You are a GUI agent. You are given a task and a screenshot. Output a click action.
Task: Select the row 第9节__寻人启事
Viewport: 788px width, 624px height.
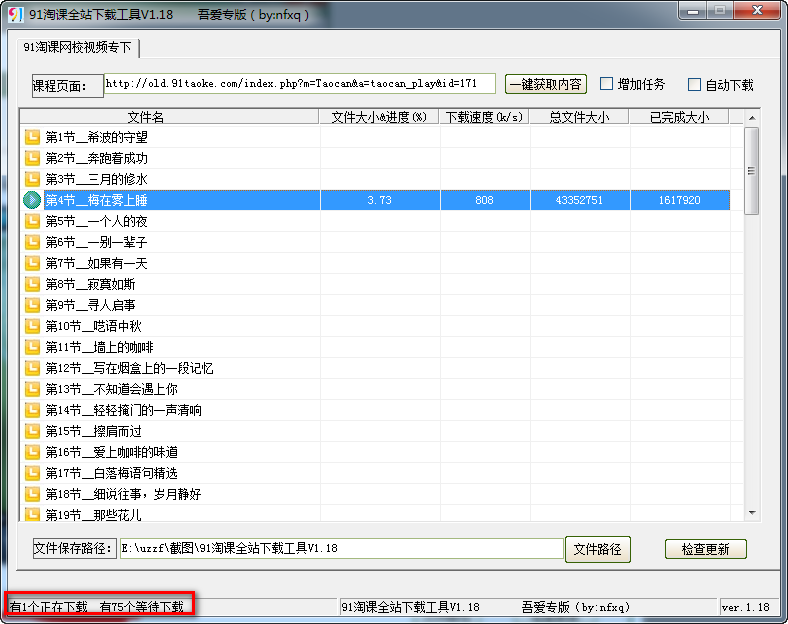click(x=375, y=305)
